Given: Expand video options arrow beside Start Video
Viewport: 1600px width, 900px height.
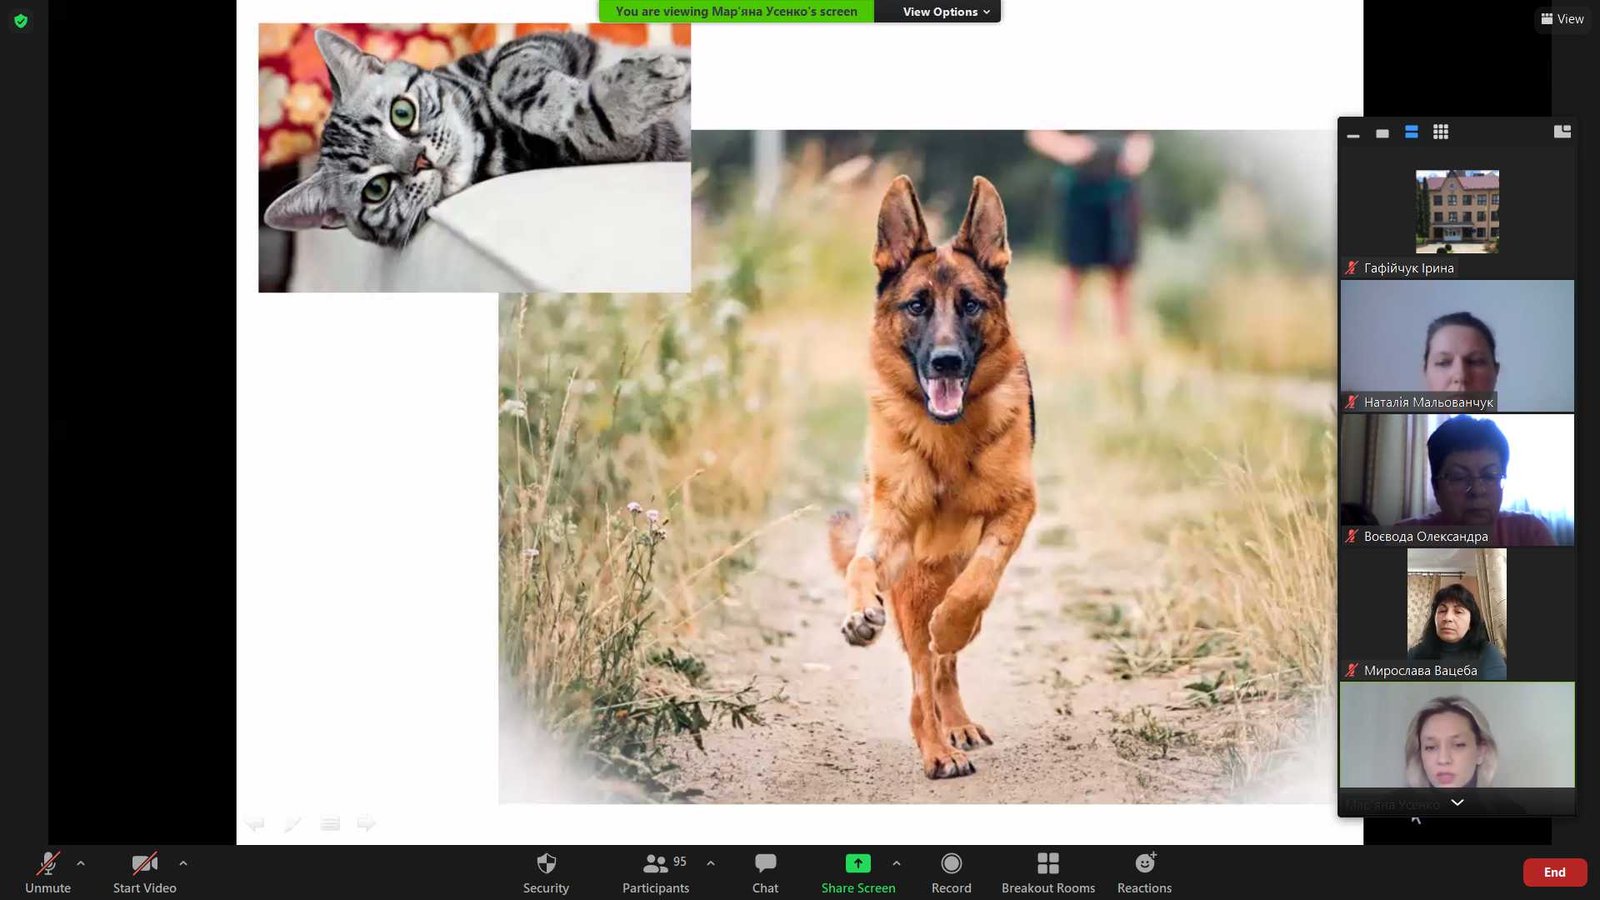Looking at the screenshot, I should 183,863.
